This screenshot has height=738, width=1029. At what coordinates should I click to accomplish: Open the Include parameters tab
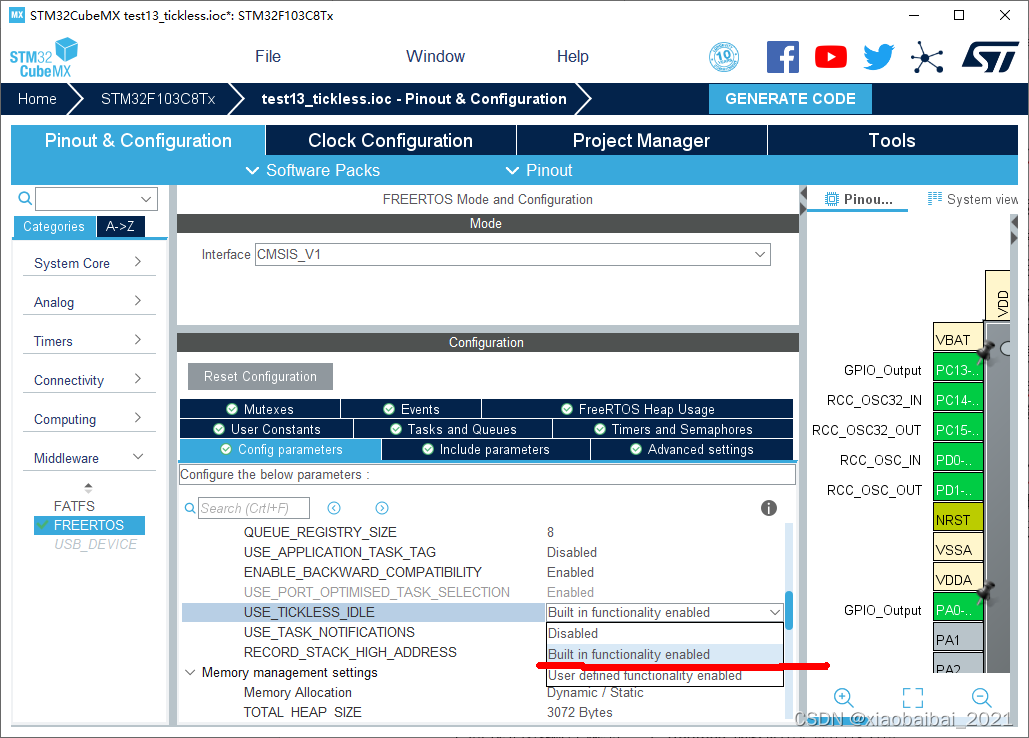[x=486, y=449]
